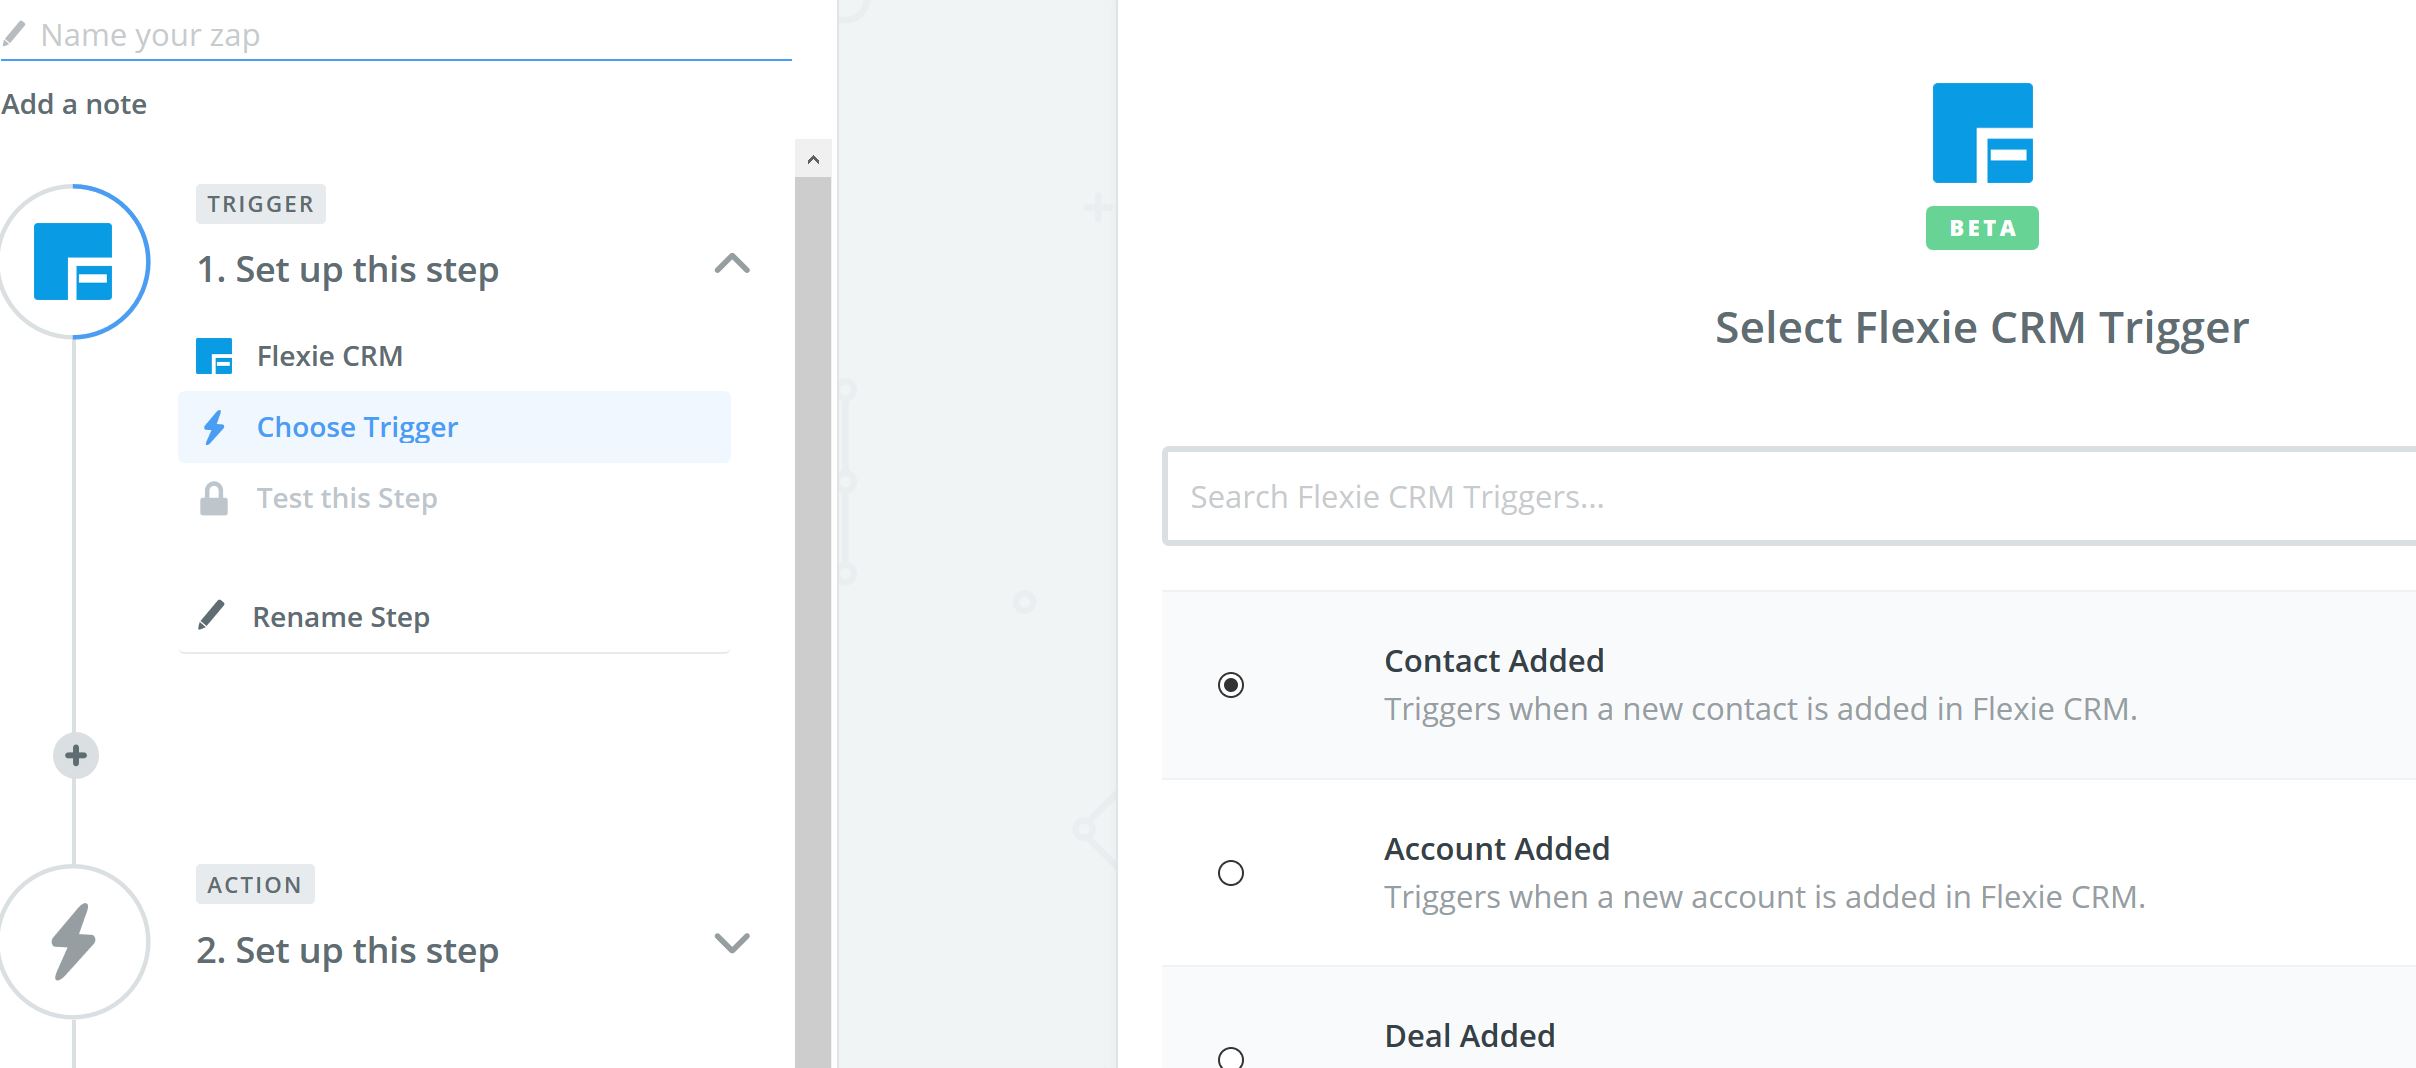Screen dimensions: 2416x1068
Task: Click the scrollbar up arrow in the sidebar
Action: coord(813,159)
